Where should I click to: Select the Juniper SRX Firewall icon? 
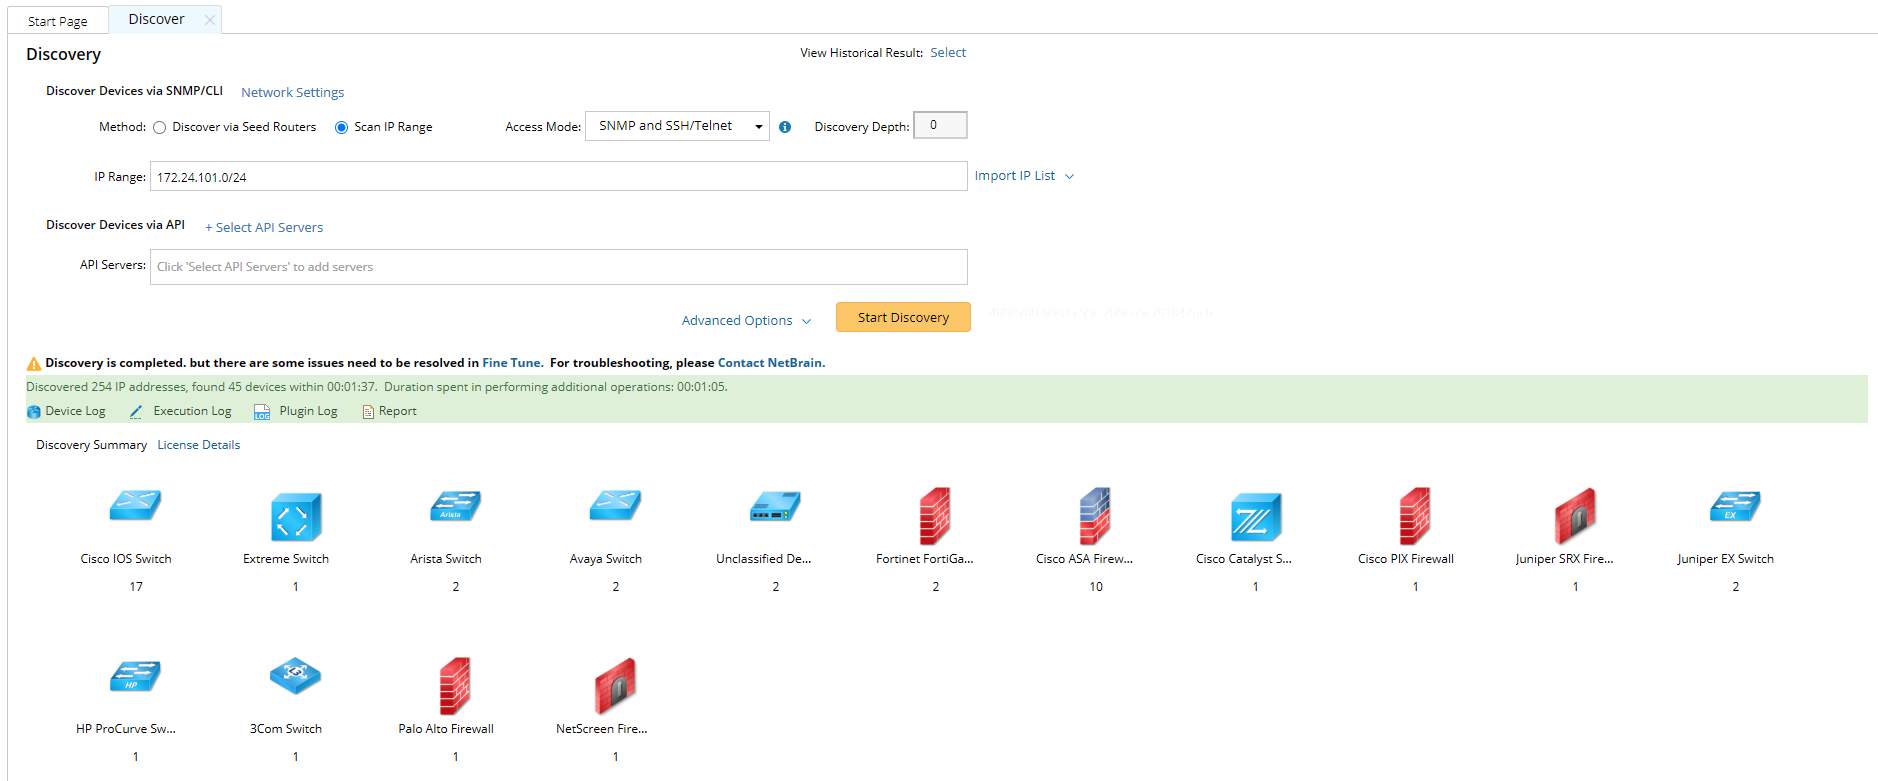pyautogui.click(x=1575, y=515)
